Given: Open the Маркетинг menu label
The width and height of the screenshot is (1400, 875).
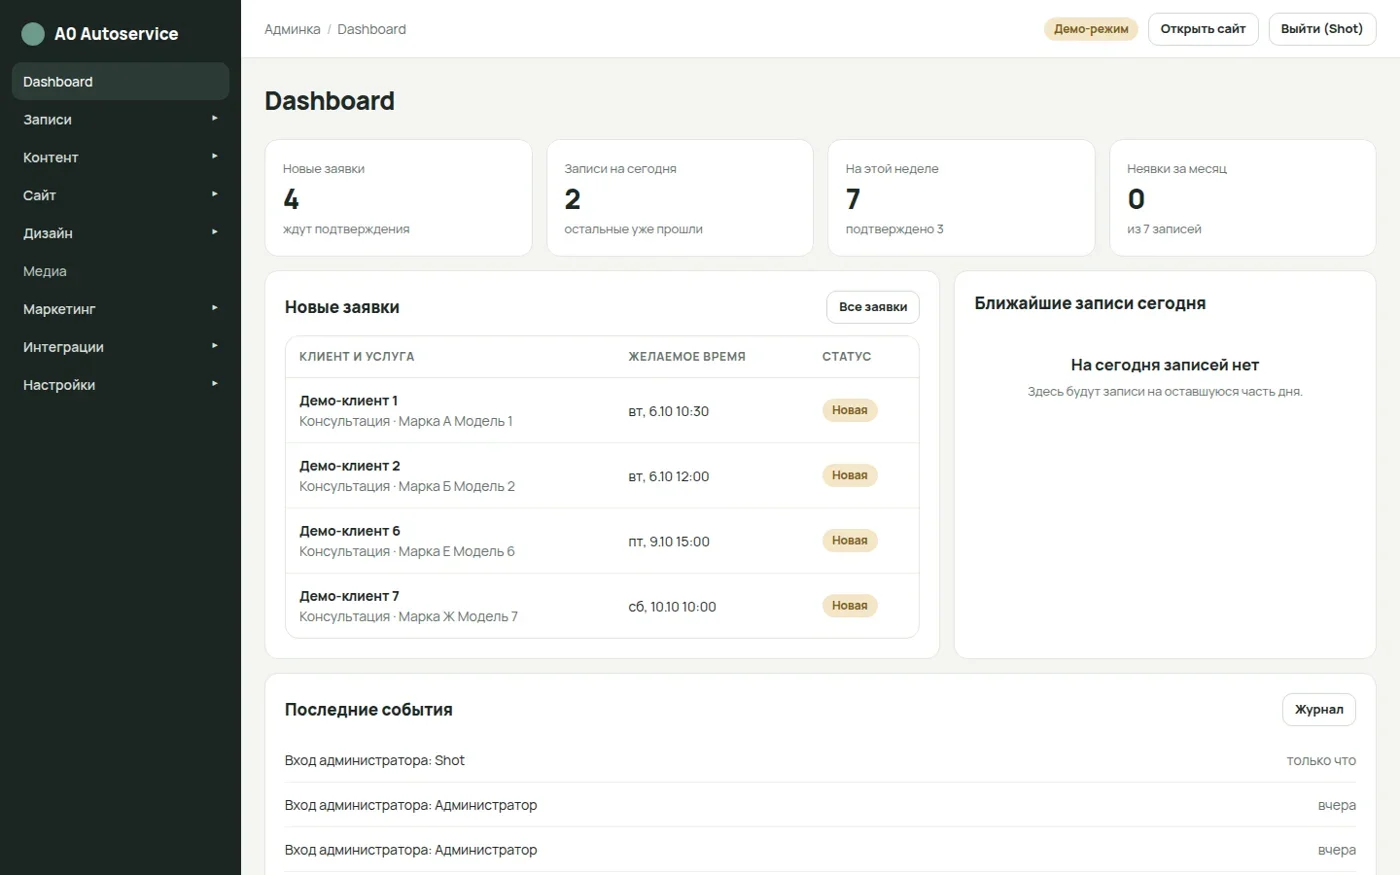Looking at the screenshot, I should pyautogui.click(x=59, y=310).
